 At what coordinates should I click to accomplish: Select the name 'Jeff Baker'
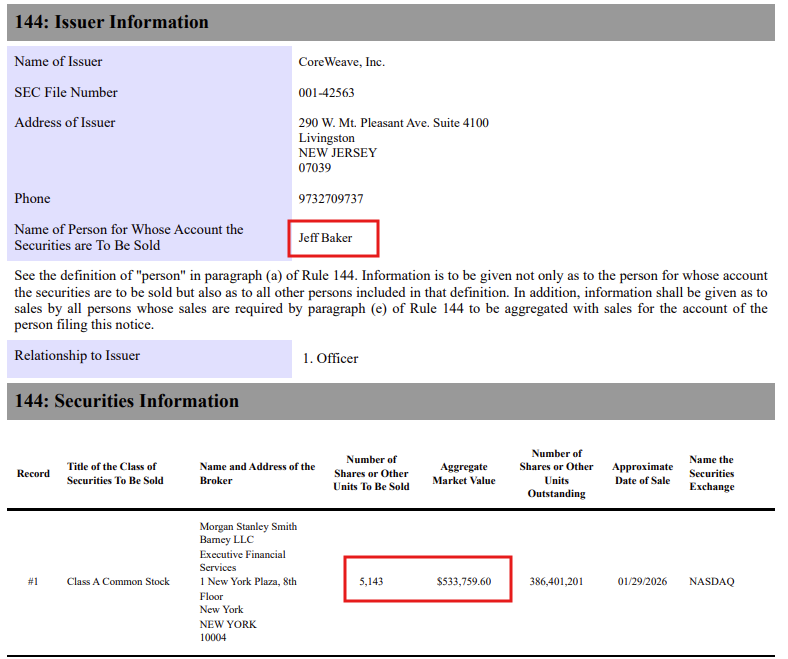pyautogui.click(x=325, y=238)
